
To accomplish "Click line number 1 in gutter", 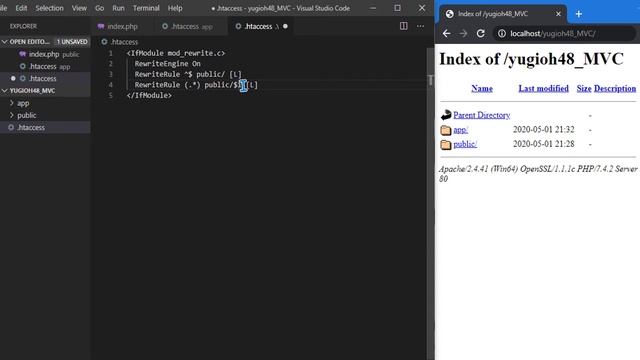I will click(x=110, y=53).
